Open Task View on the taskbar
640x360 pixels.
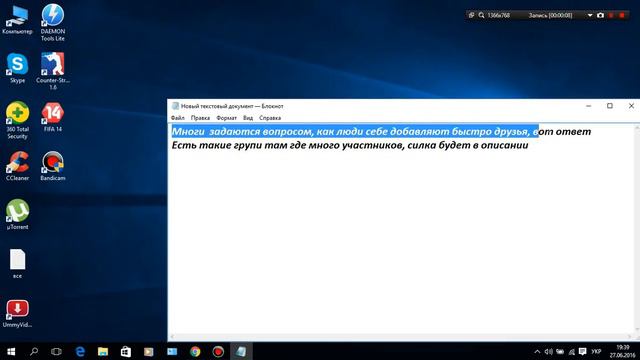point(56,351)
